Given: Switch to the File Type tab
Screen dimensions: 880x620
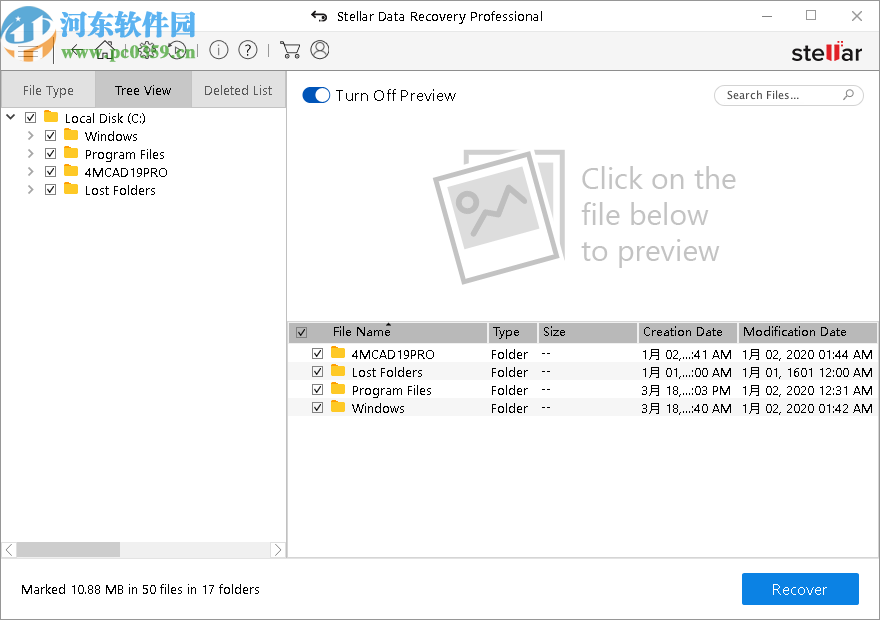Looking at the screenshot, I should (47, 90).
